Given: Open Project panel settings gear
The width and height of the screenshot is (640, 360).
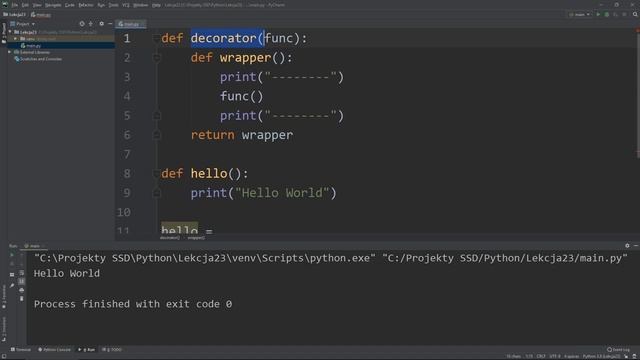Looking at the screenshot, I should (102, 24).
